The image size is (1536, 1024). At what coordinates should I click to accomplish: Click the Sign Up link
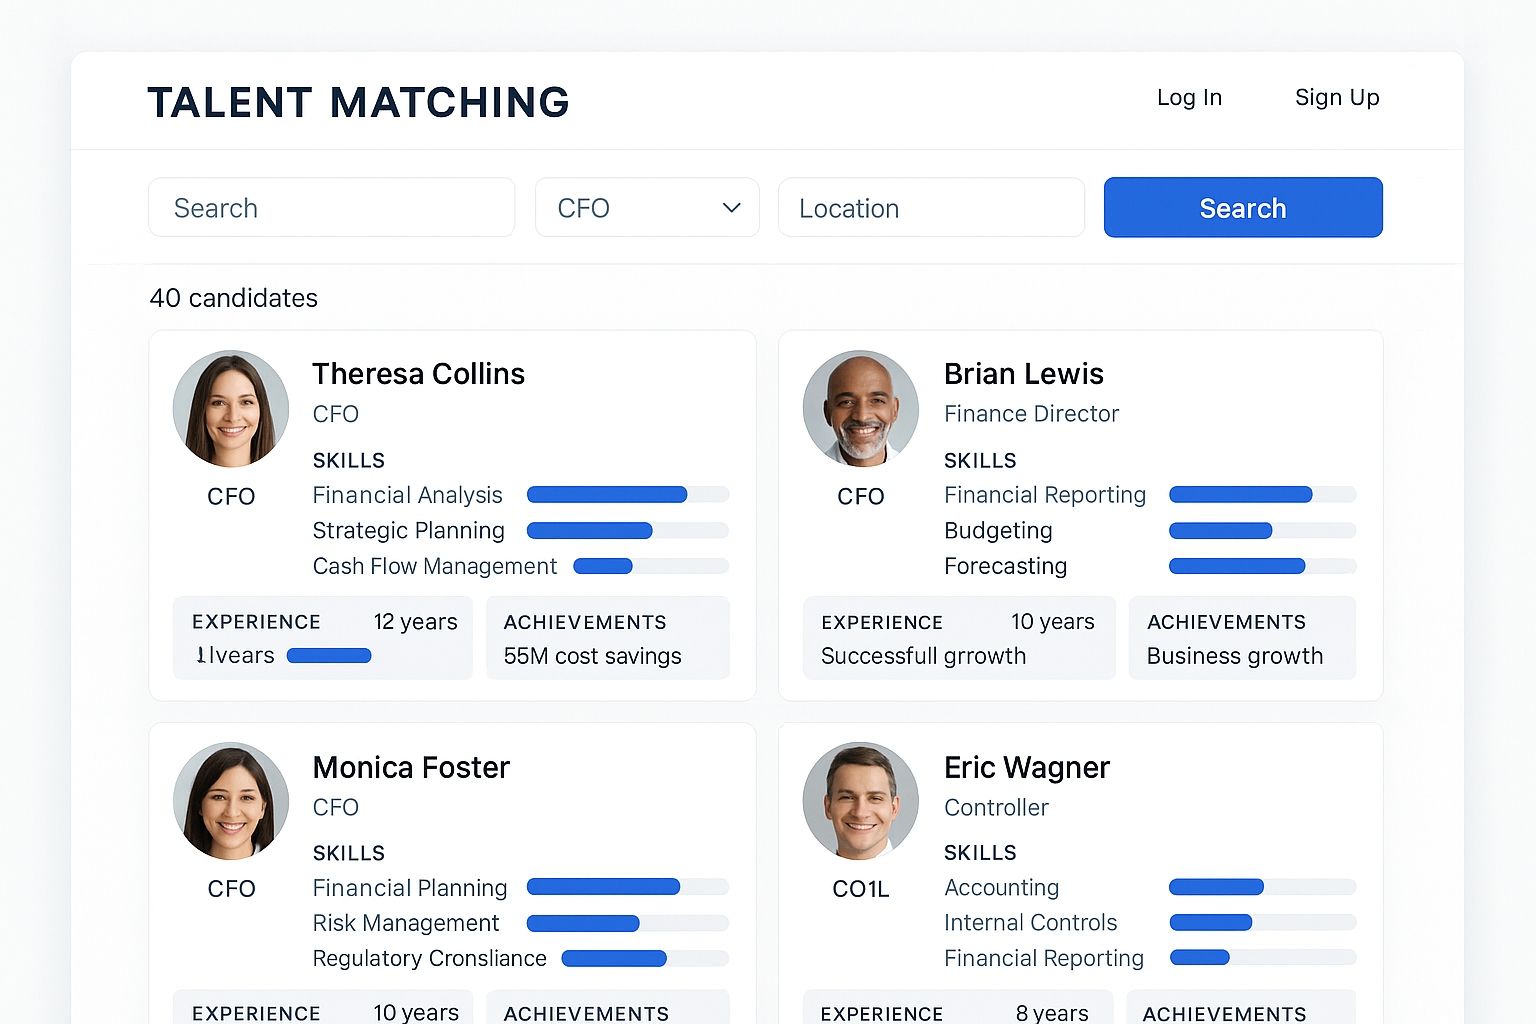(x=1337, y=98)
